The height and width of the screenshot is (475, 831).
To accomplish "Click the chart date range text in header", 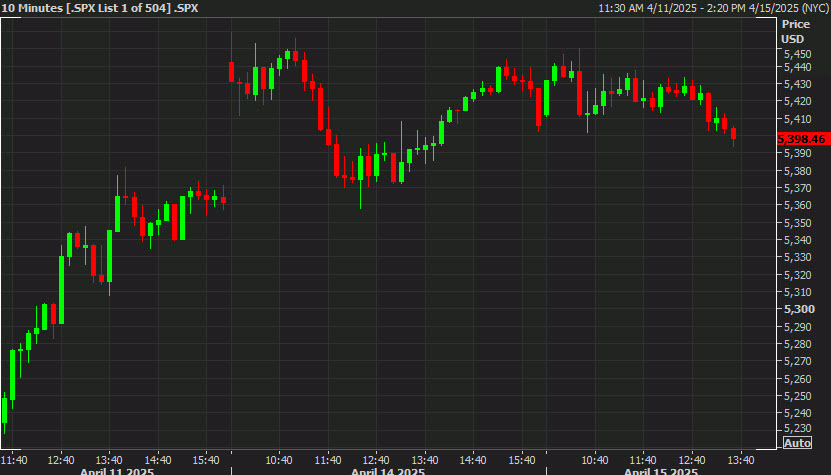I will [713, 8].
